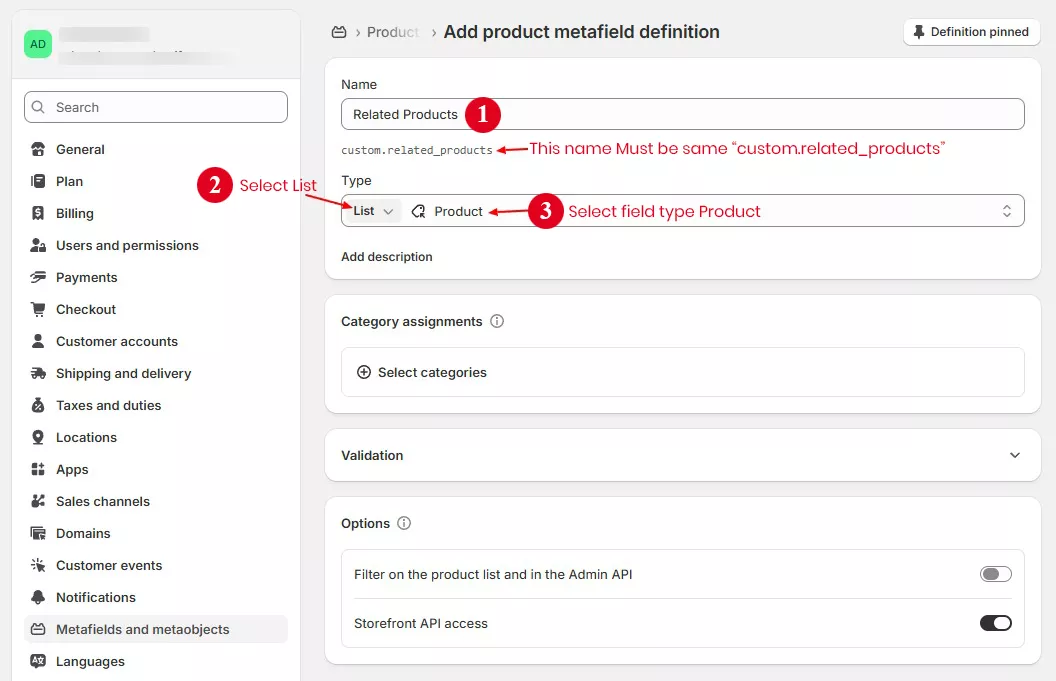The image size is (1056, 681).
Task: Go to Taxes and duties settings
Action: (108, 405)
